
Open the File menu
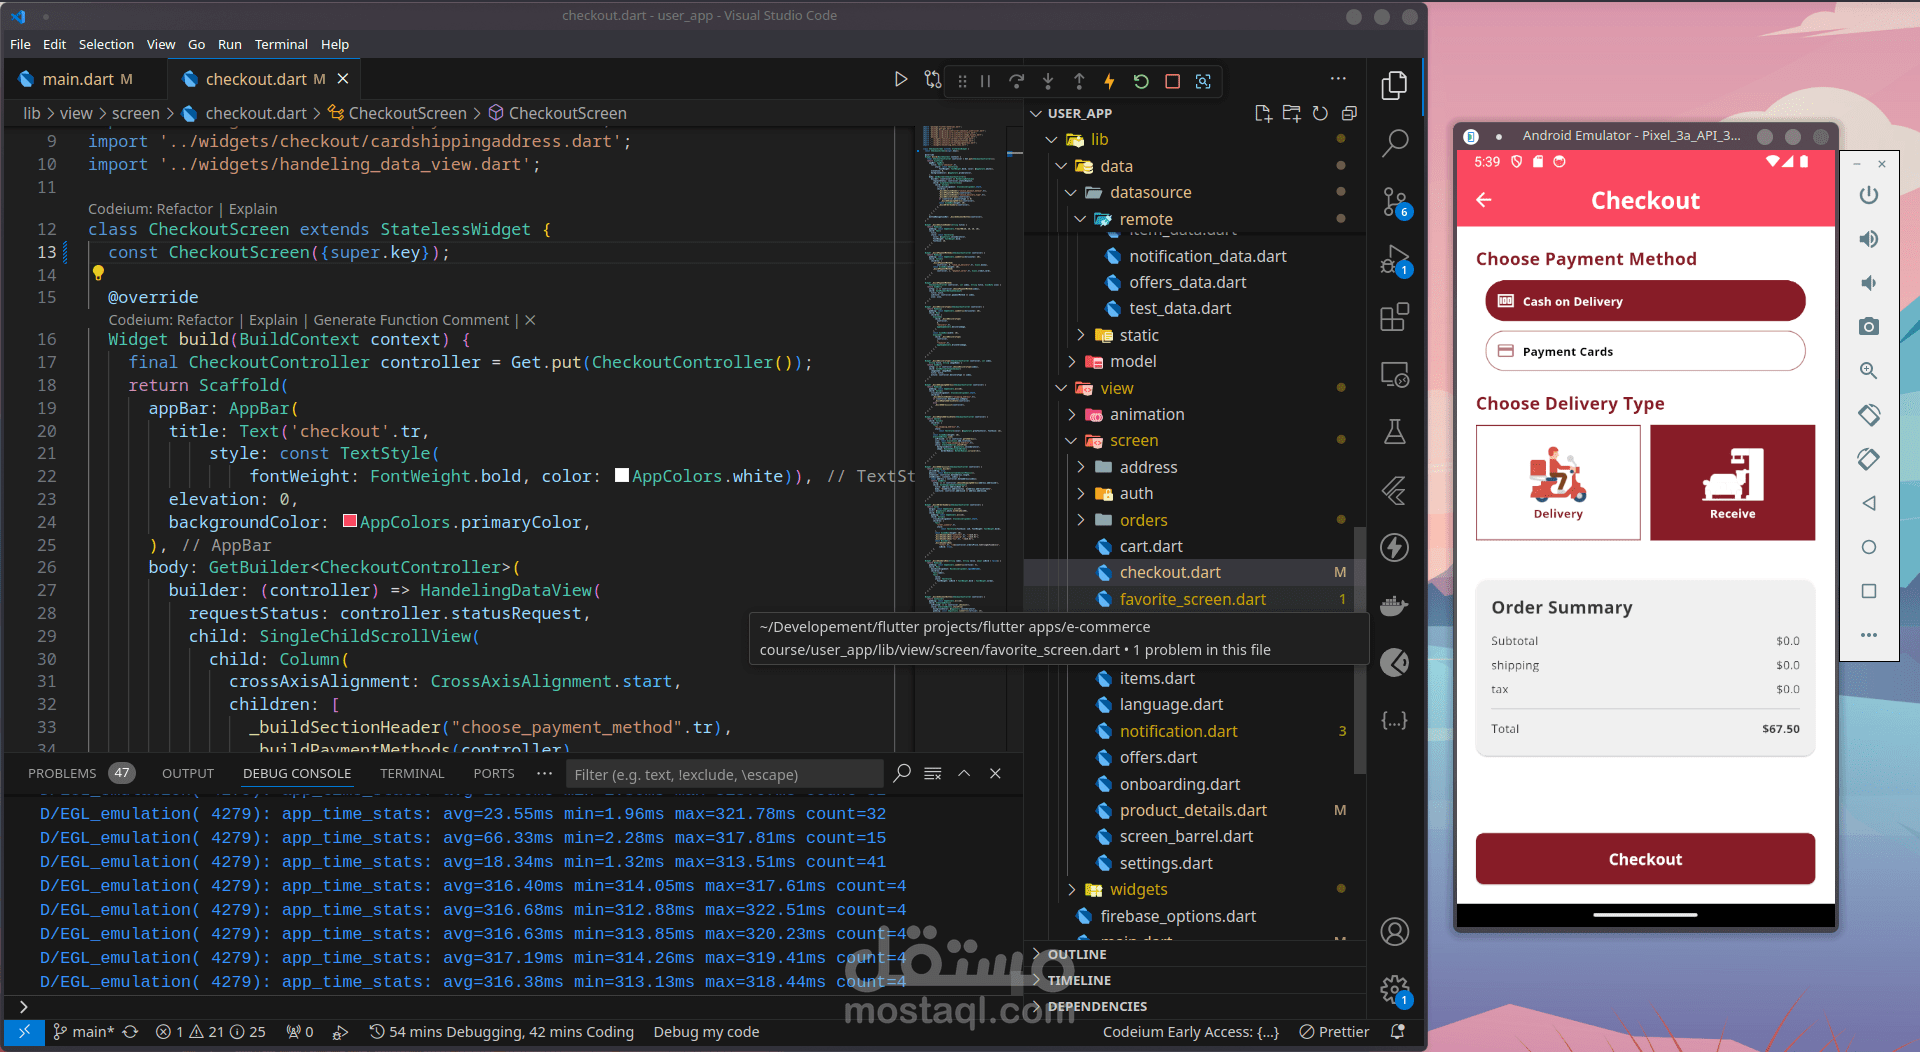[20, 44]
